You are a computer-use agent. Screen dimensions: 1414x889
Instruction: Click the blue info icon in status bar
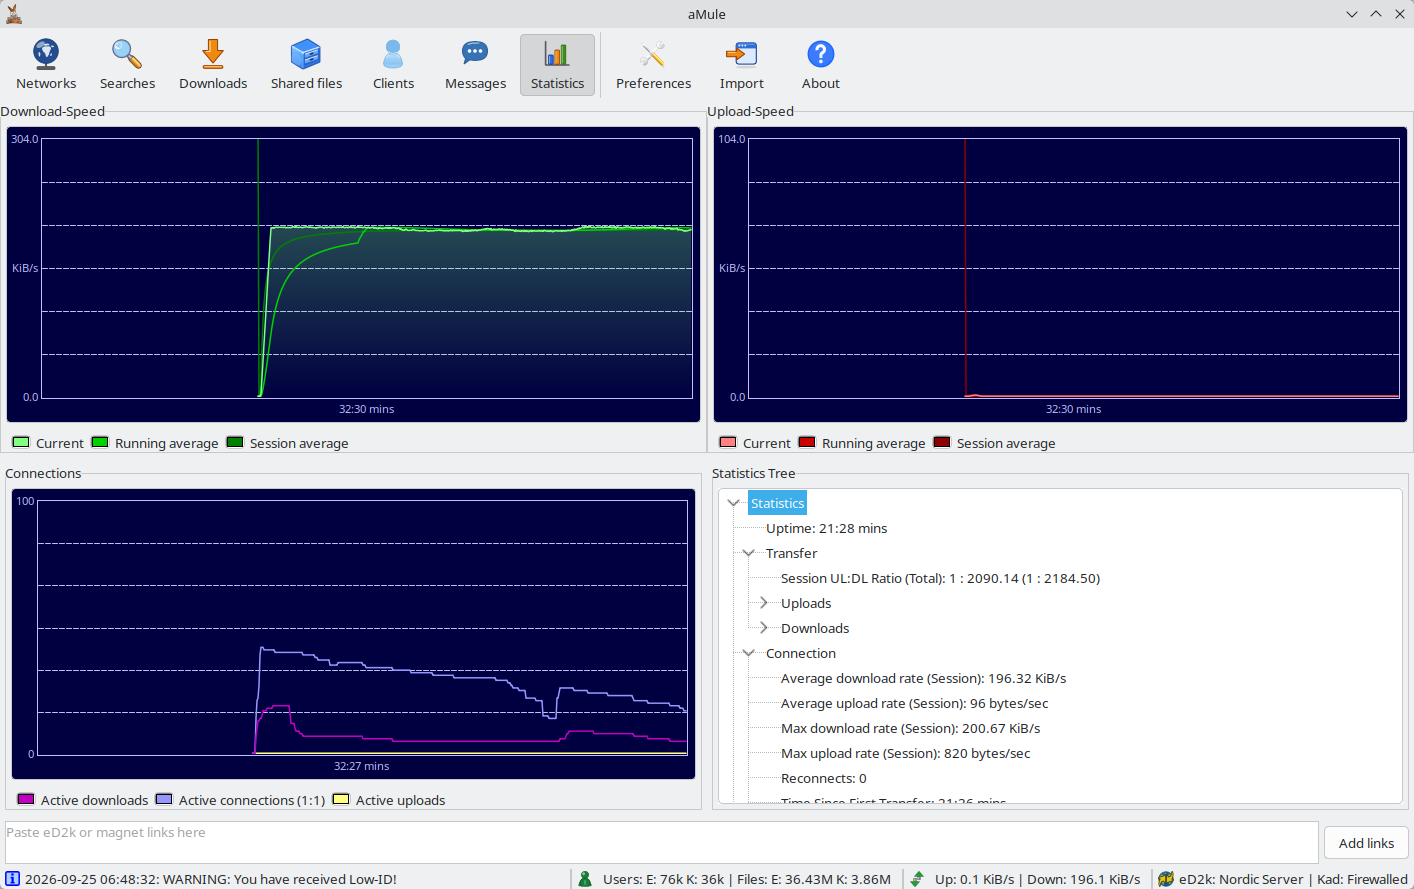pos(13,879)
